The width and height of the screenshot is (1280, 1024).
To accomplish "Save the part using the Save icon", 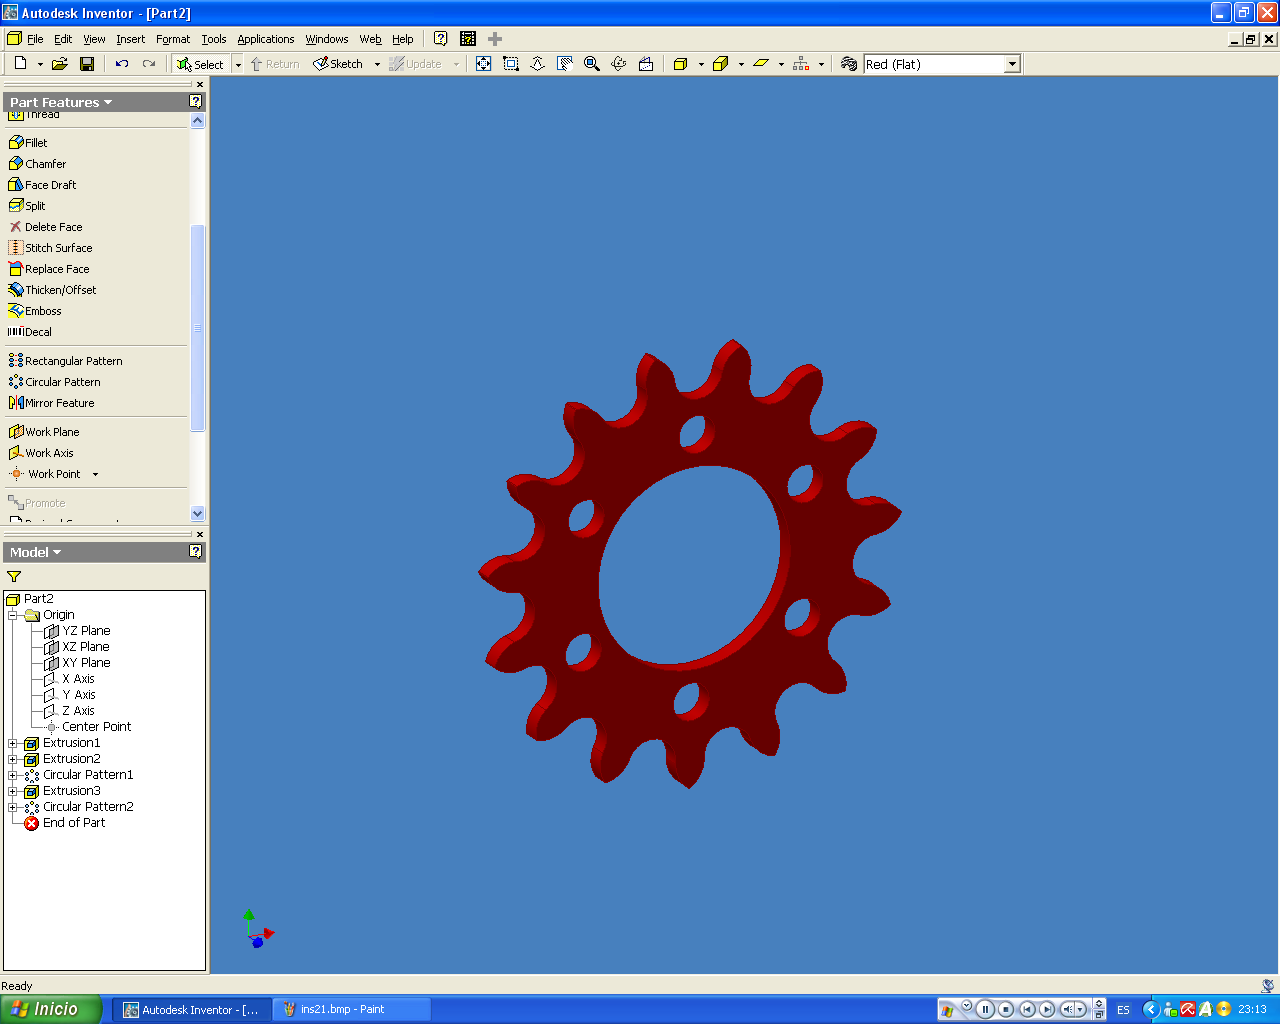I will tap(88, 63).
